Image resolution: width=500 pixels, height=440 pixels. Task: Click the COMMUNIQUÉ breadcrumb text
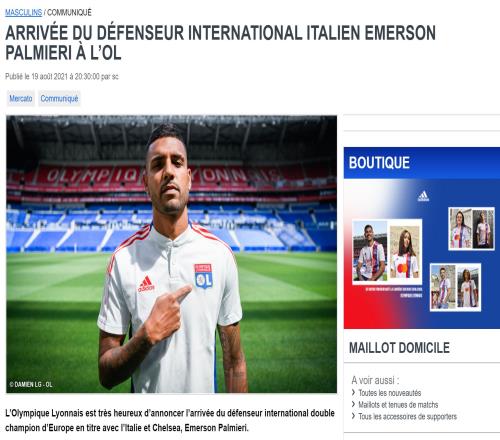69,13
